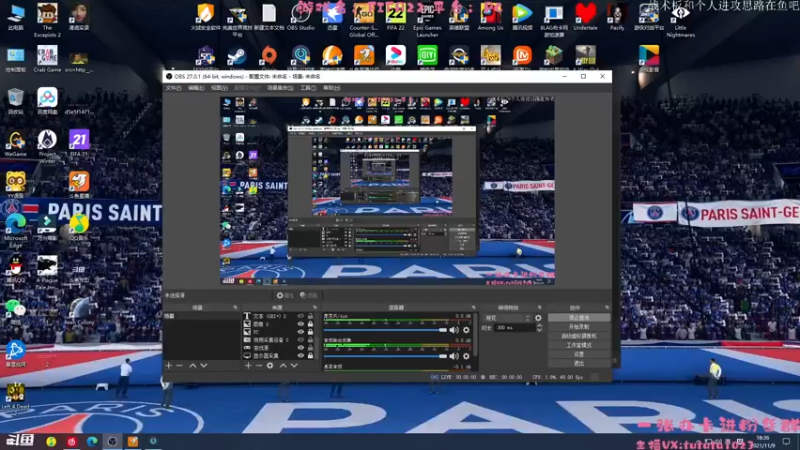Move the source down in the Sources panel
Image resolution: width=800 pixels, height=450 pixels.
tap(294, 365)
